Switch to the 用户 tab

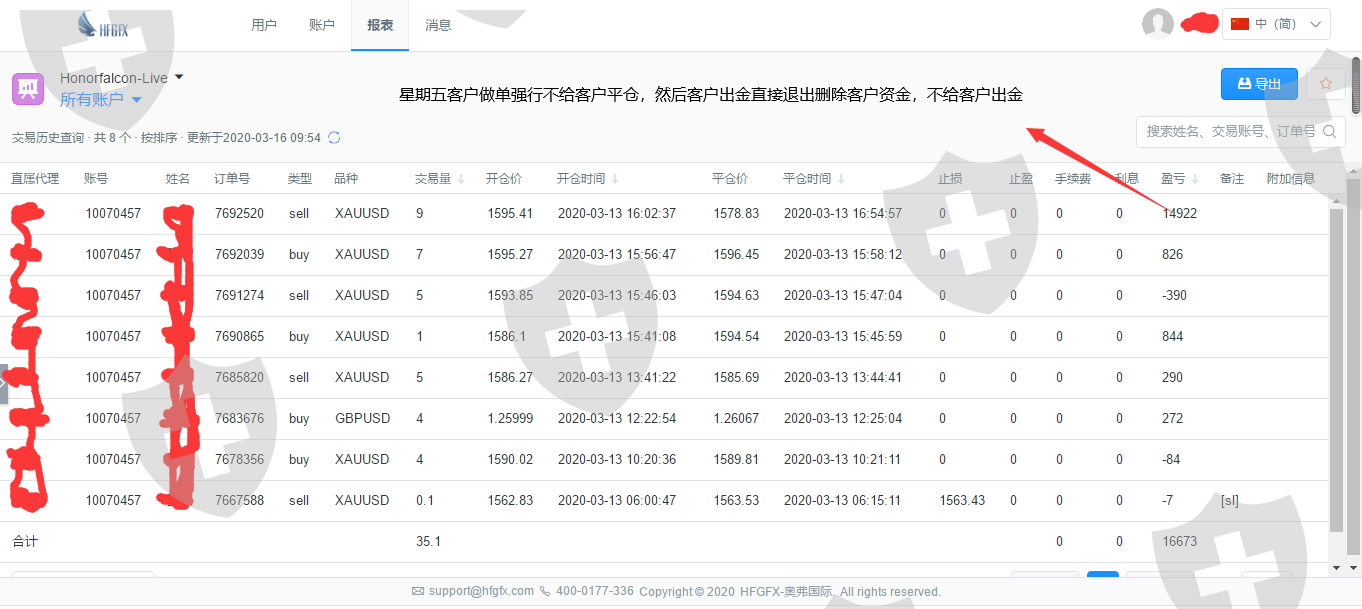click(264, 25)
